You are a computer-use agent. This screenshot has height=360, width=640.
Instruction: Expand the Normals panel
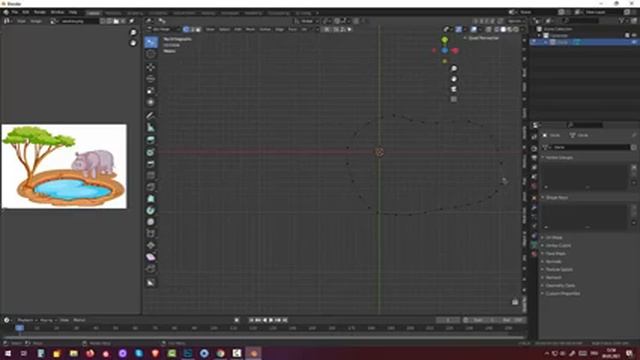click(x=552, y=262)
